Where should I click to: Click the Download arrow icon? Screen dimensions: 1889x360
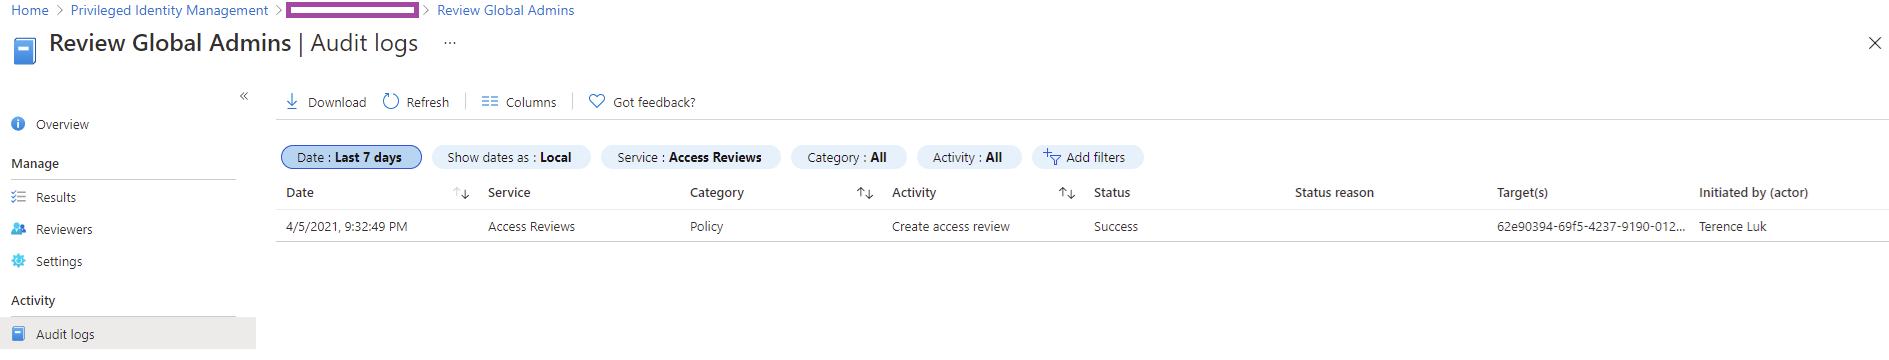point(292,101)
